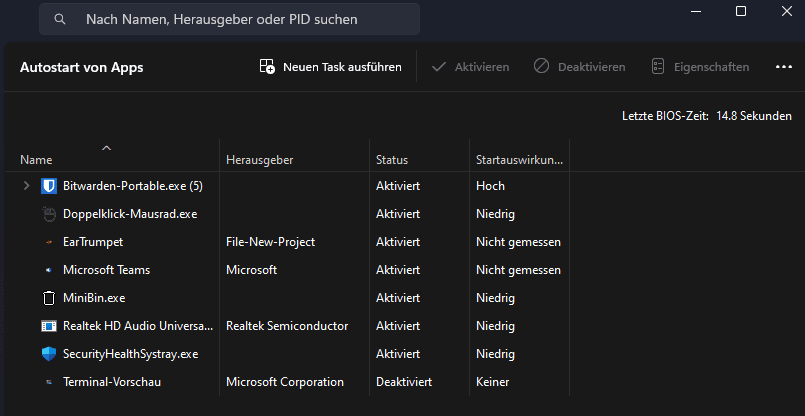Click Nicht gemessen in the Microsoft Teams row
Viewport: 805px width, 416px height.
pyautogui.click(x=518, y=270)
